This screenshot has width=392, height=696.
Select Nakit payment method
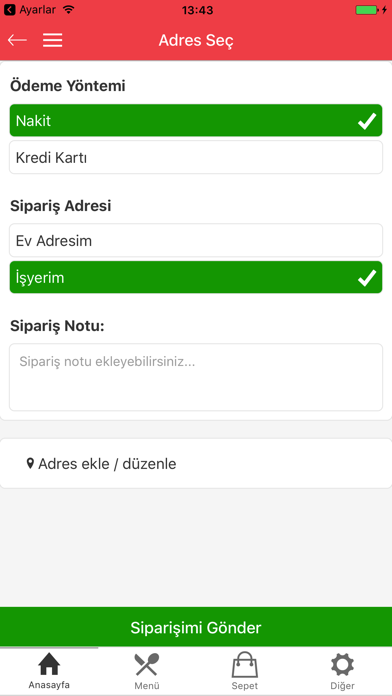coord(196,120)
